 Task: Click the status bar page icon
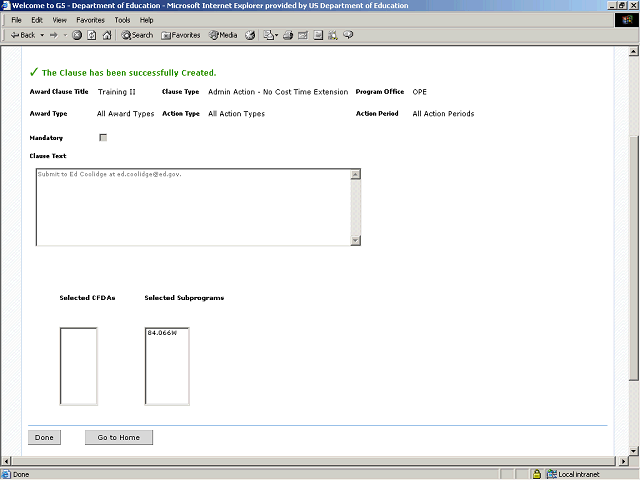6,474
